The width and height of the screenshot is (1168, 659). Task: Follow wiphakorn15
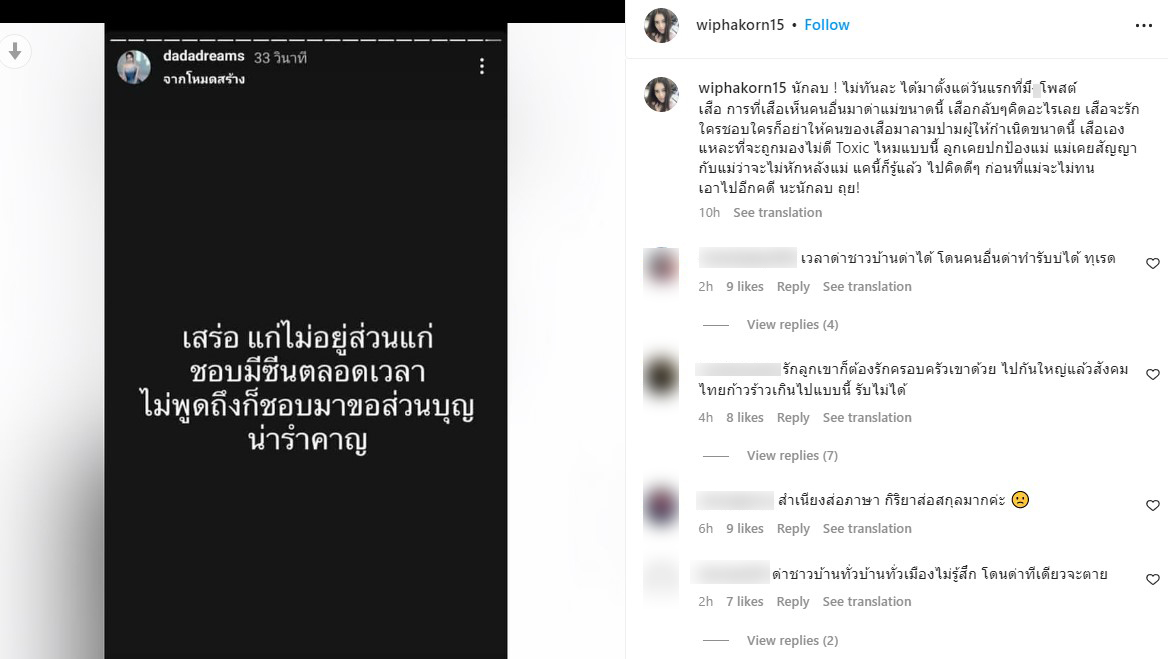pyautogui.click(x=826, y=25)
